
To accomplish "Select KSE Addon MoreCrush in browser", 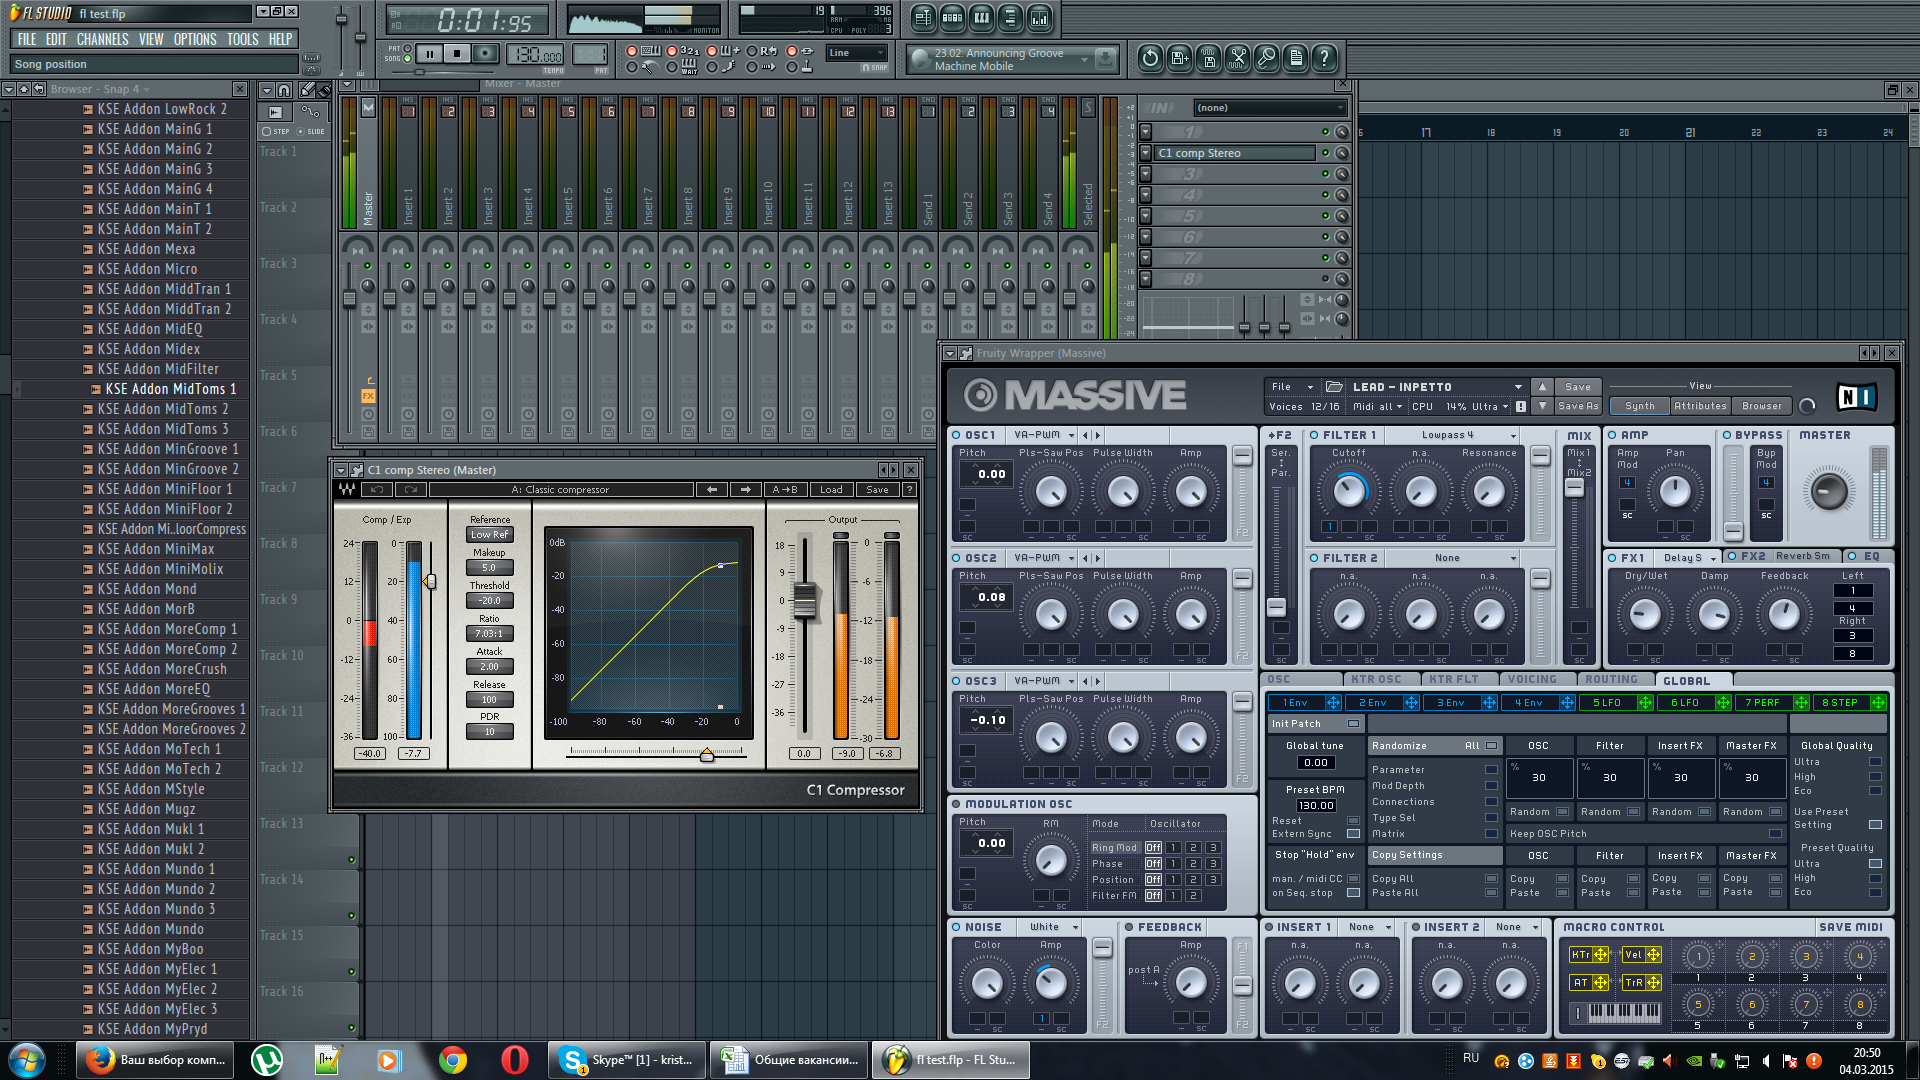I will coord(162,669).
